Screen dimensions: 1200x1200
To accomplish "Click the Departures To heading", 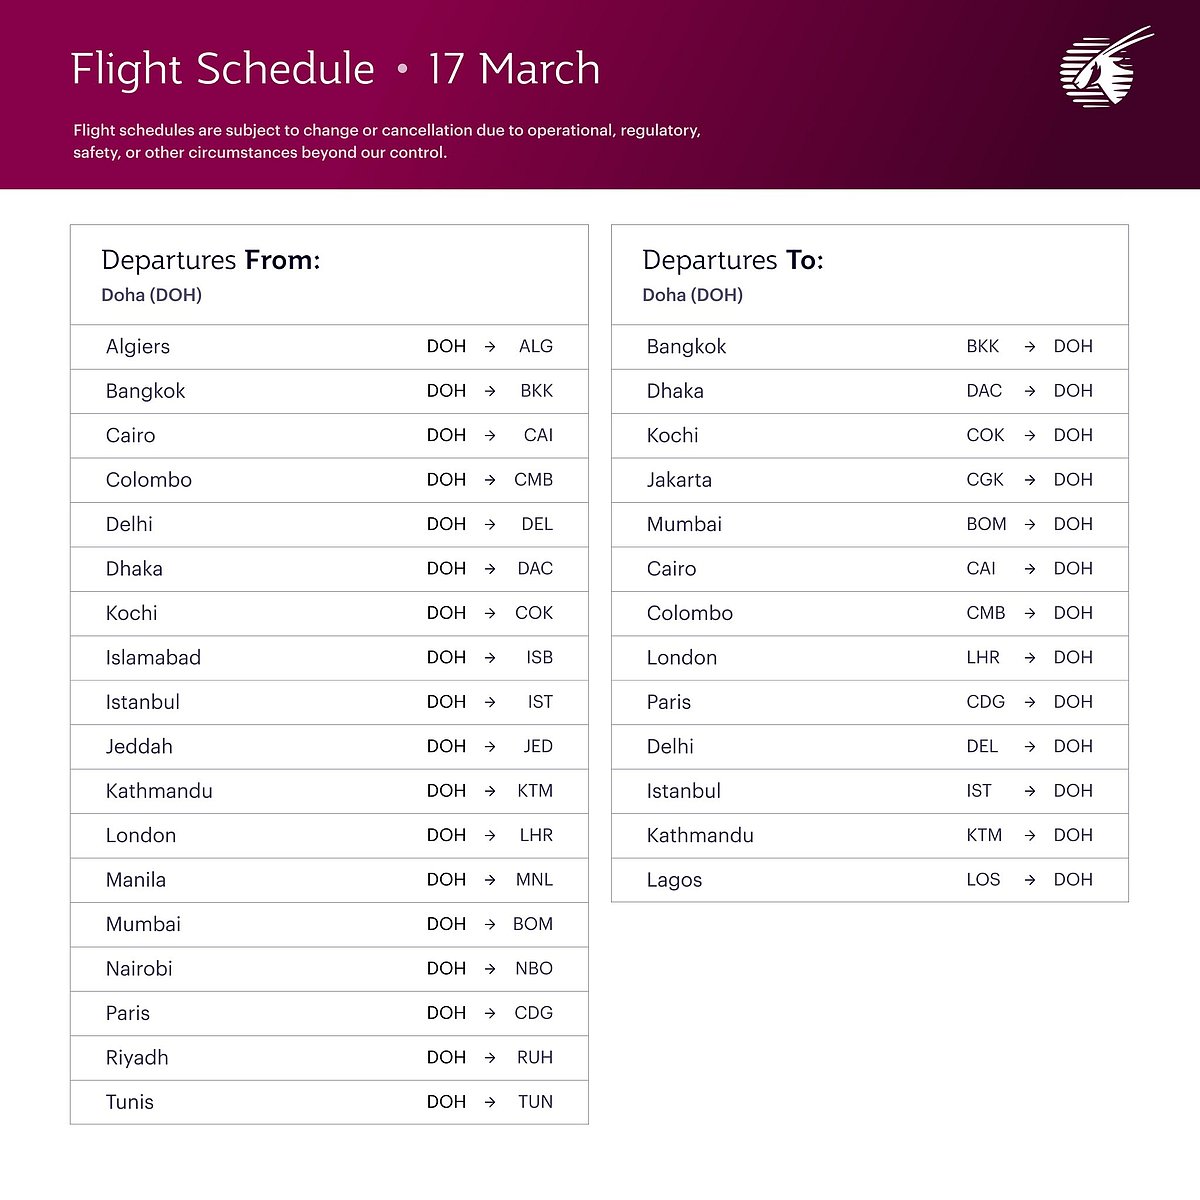I will (x=732, y=260).
